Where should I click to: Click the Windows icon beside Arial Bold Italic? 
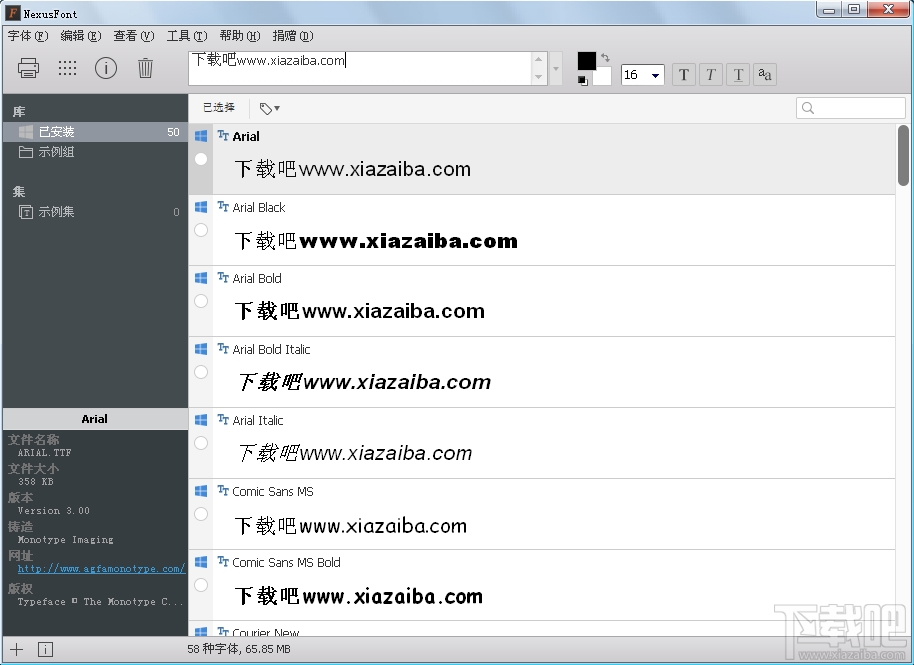(201, 349)
